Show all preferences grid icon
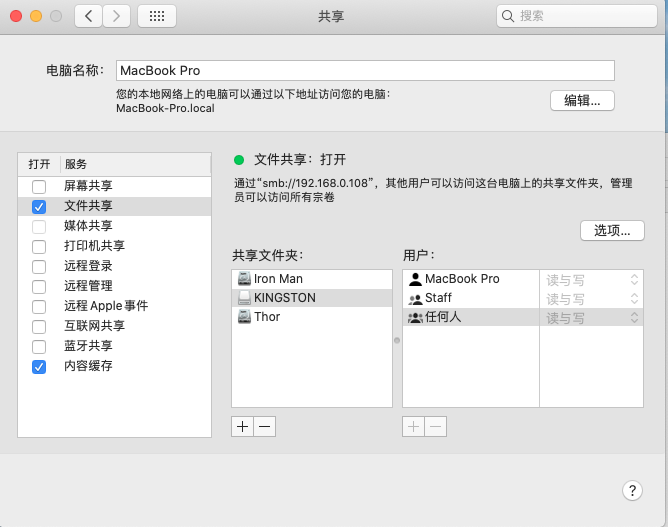 click(157, 15)
